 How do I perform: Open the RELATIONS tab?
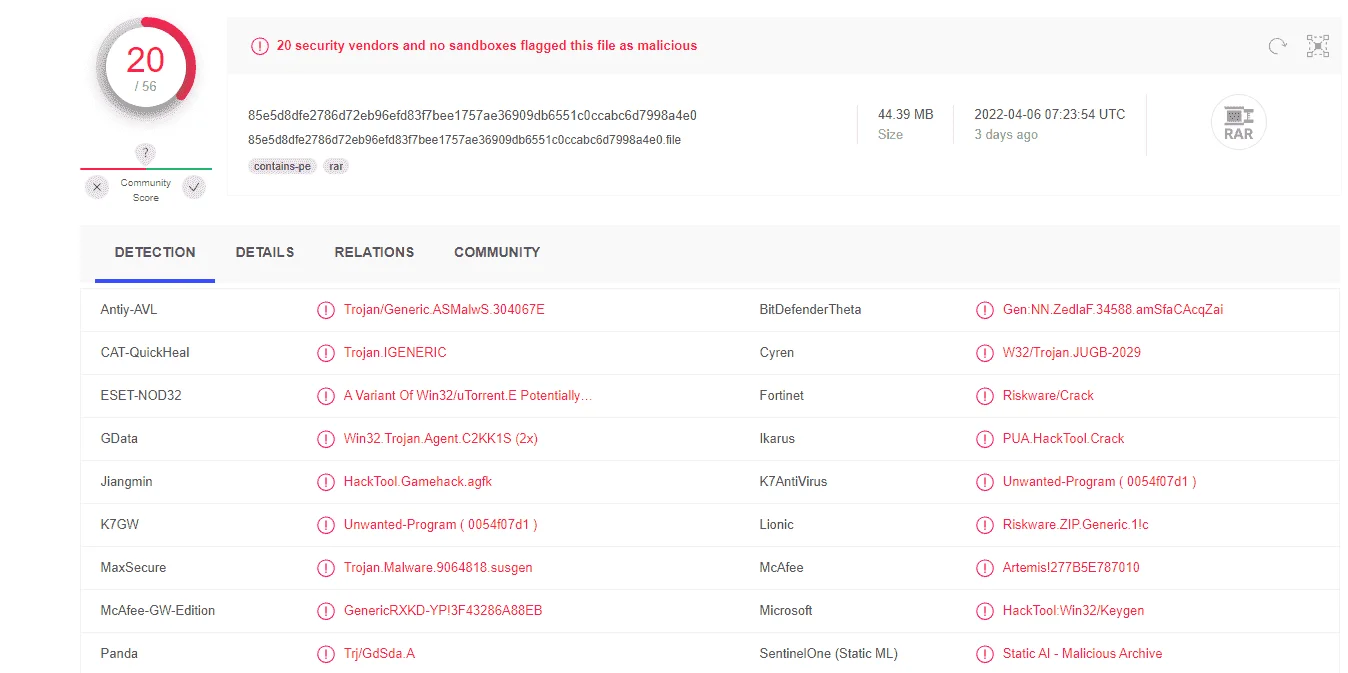coord(374,253)
